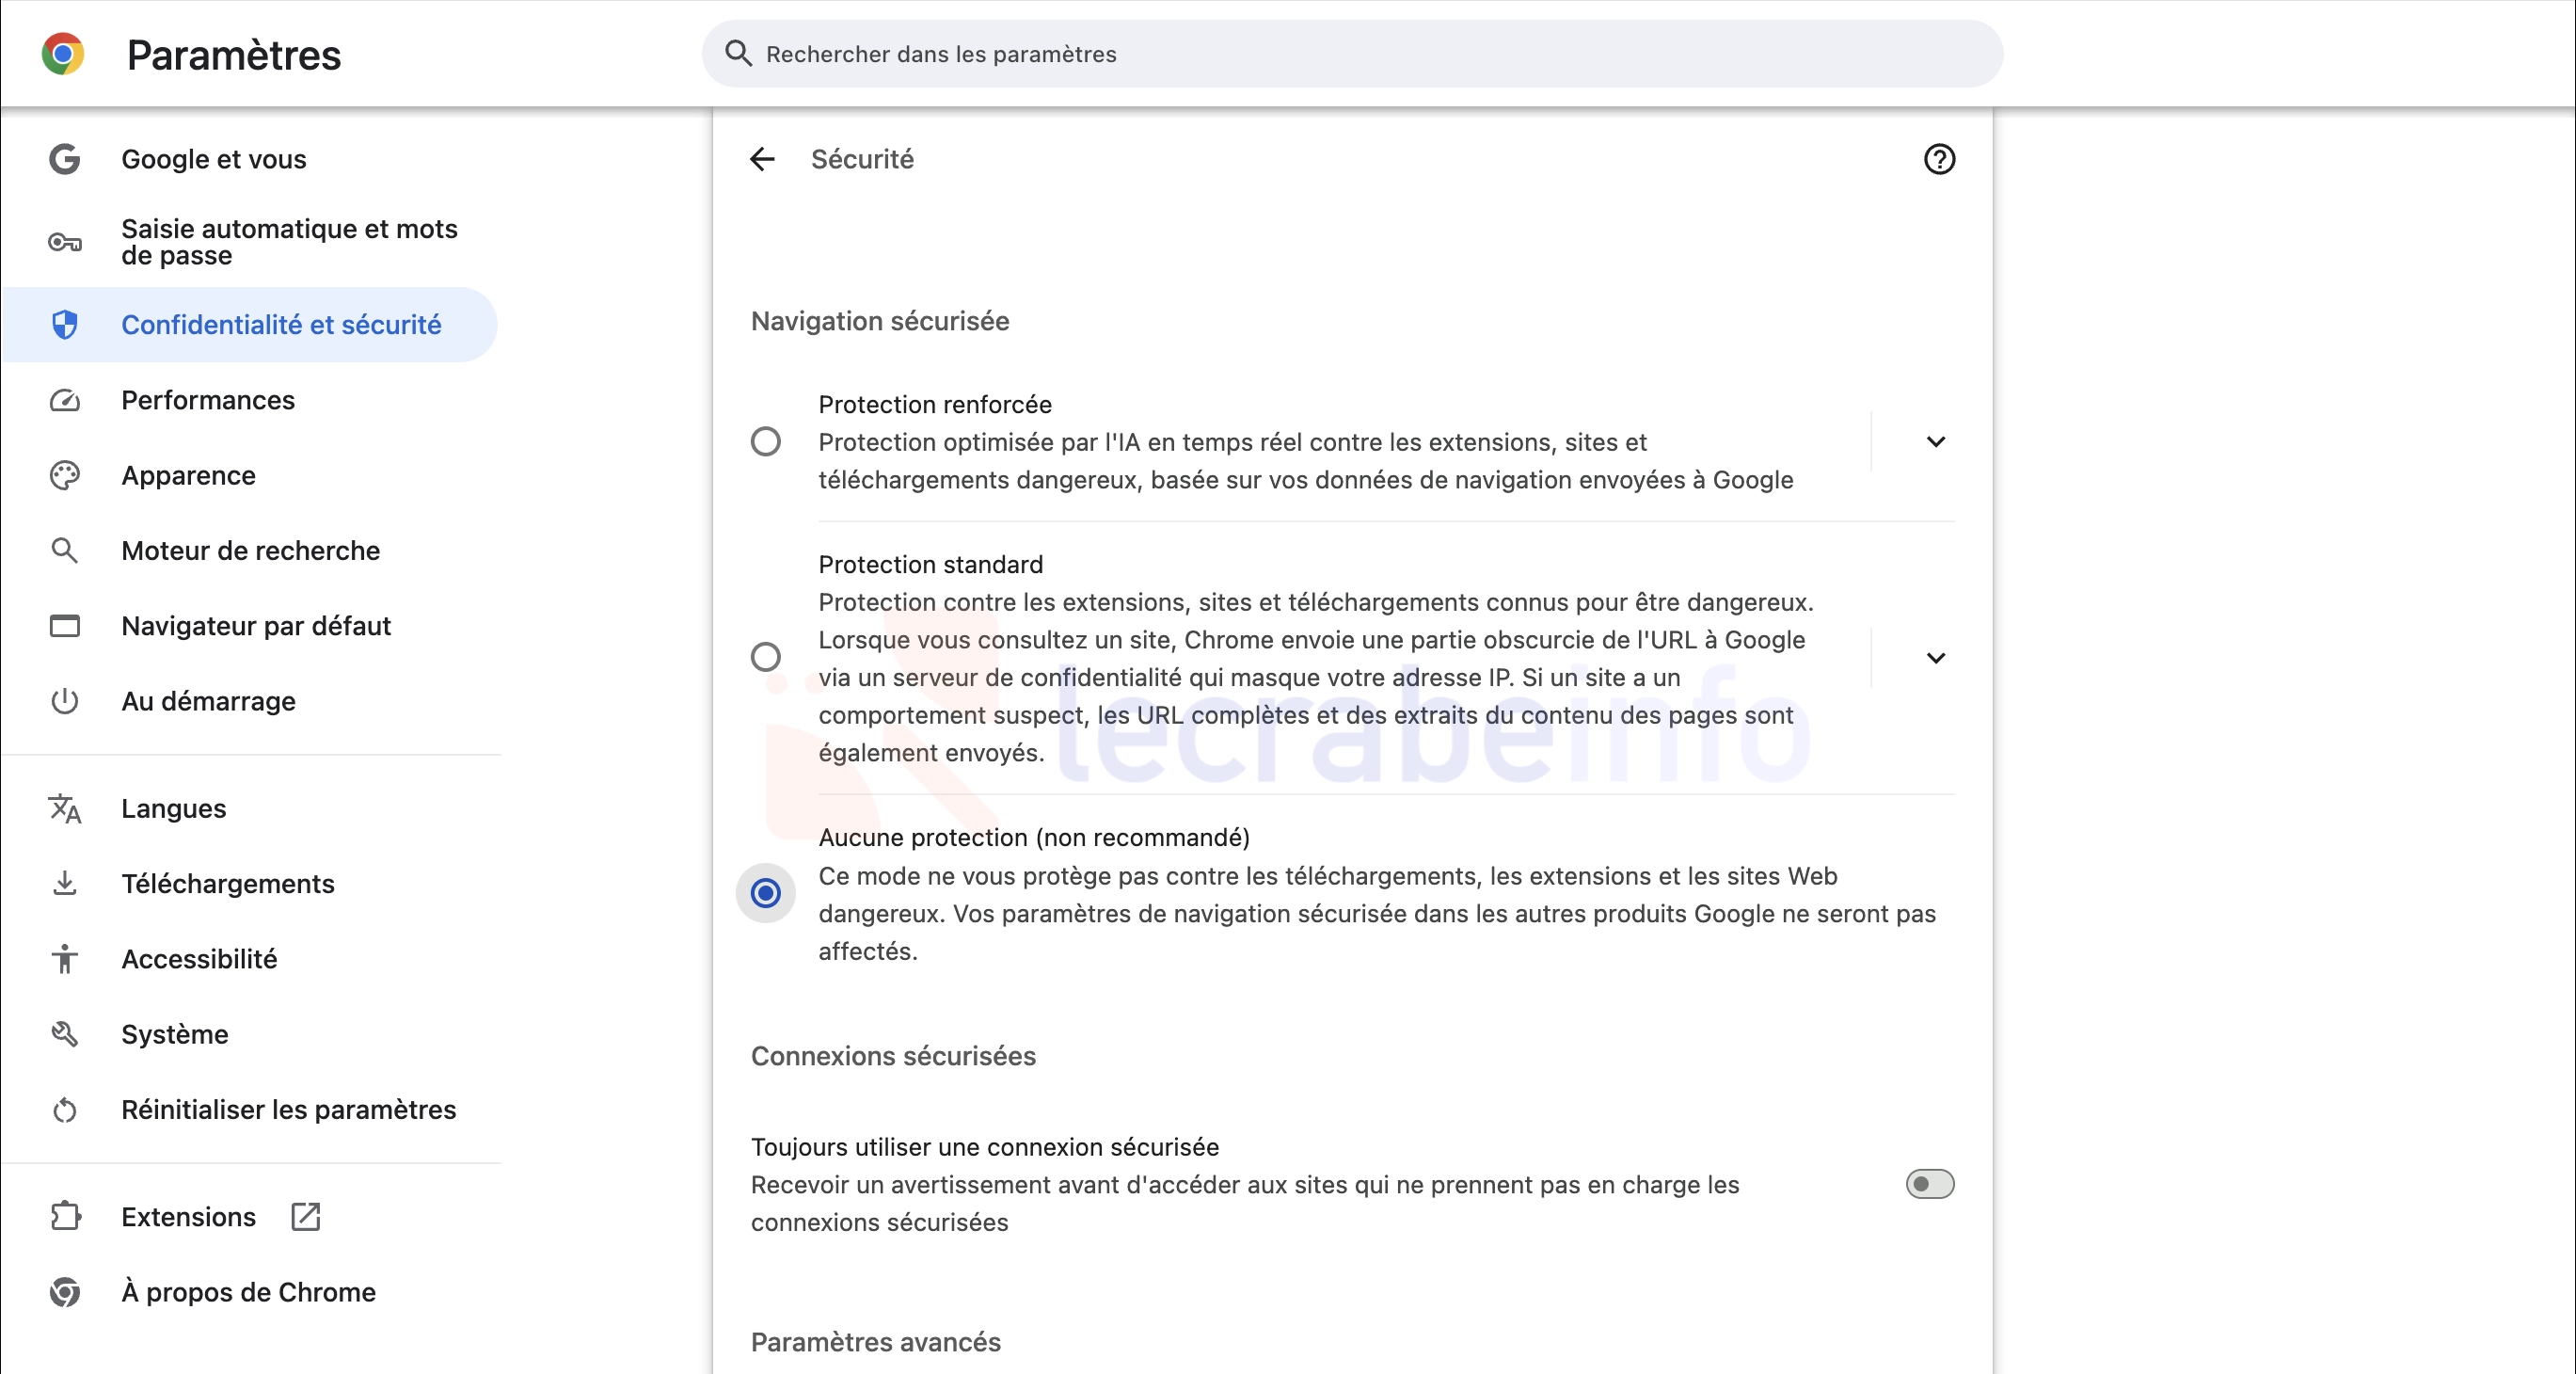Screen dimensions: 2576x1374
Task: Click the Chrome logo in header
Action: [x=63, y=54]
